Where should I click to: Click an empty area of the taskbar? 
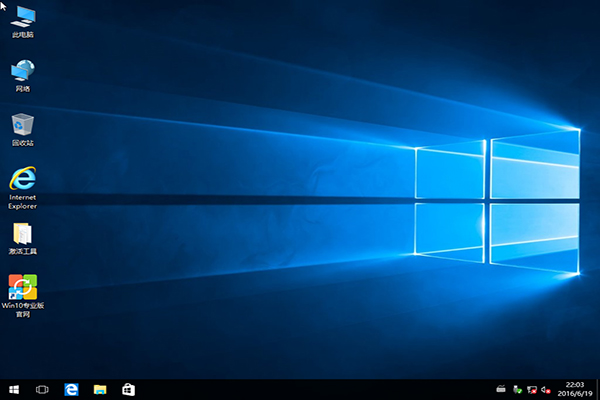click(x=300, y=389)
